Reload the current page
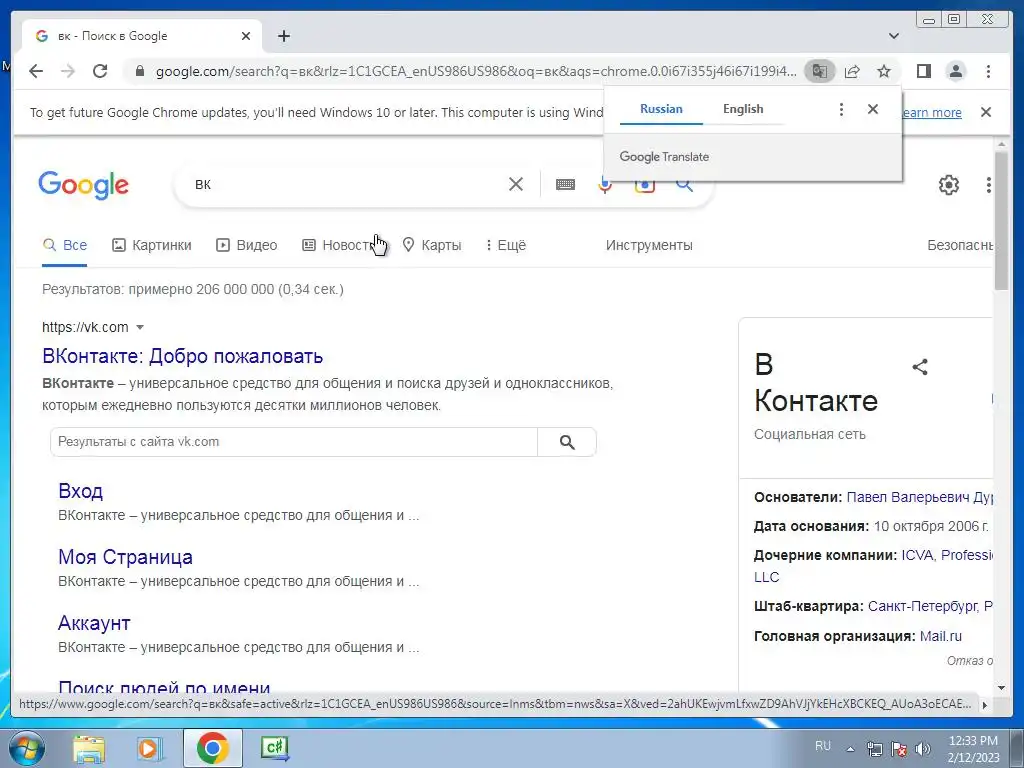This screenshot has height=768, width=1024. (100, 71)
